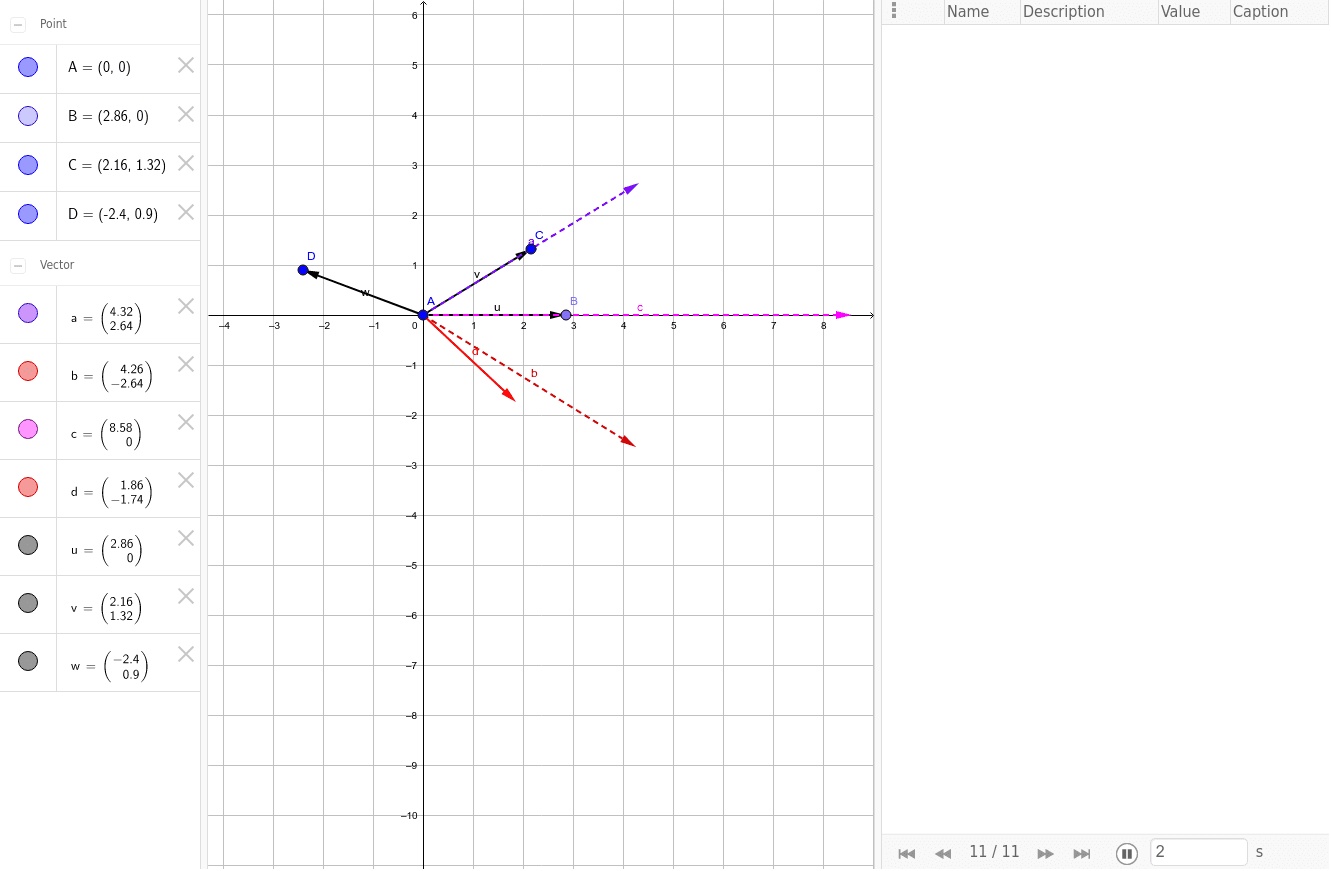Select point A at the origin in graph
This screenshot has height=871, width=1331.
(x=423, y=315)
